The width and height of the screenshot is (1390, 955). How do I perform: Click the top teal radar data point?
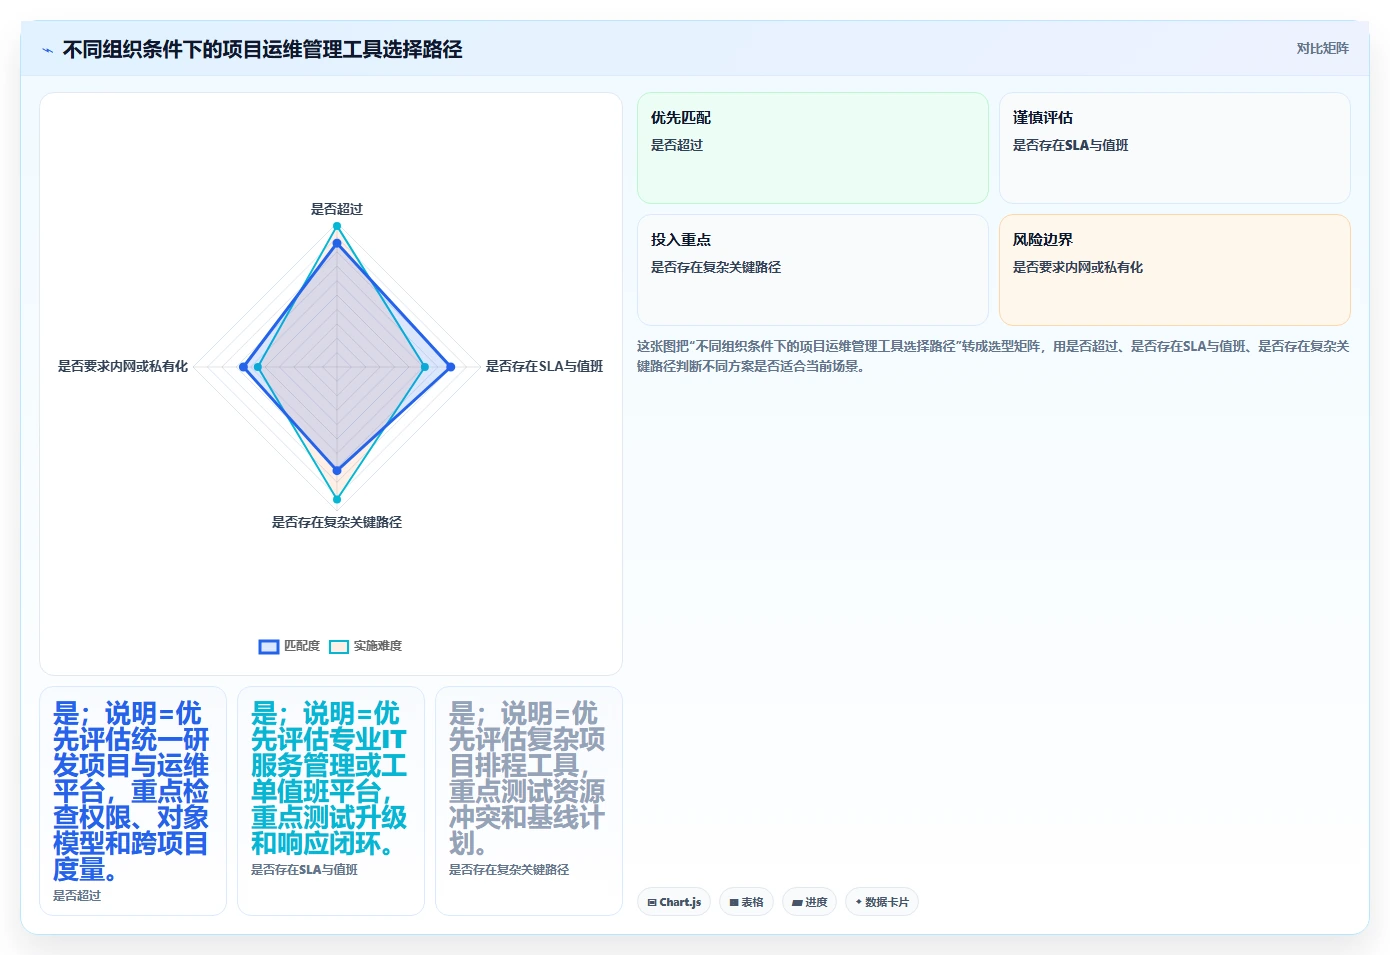(x=337, y=226)
